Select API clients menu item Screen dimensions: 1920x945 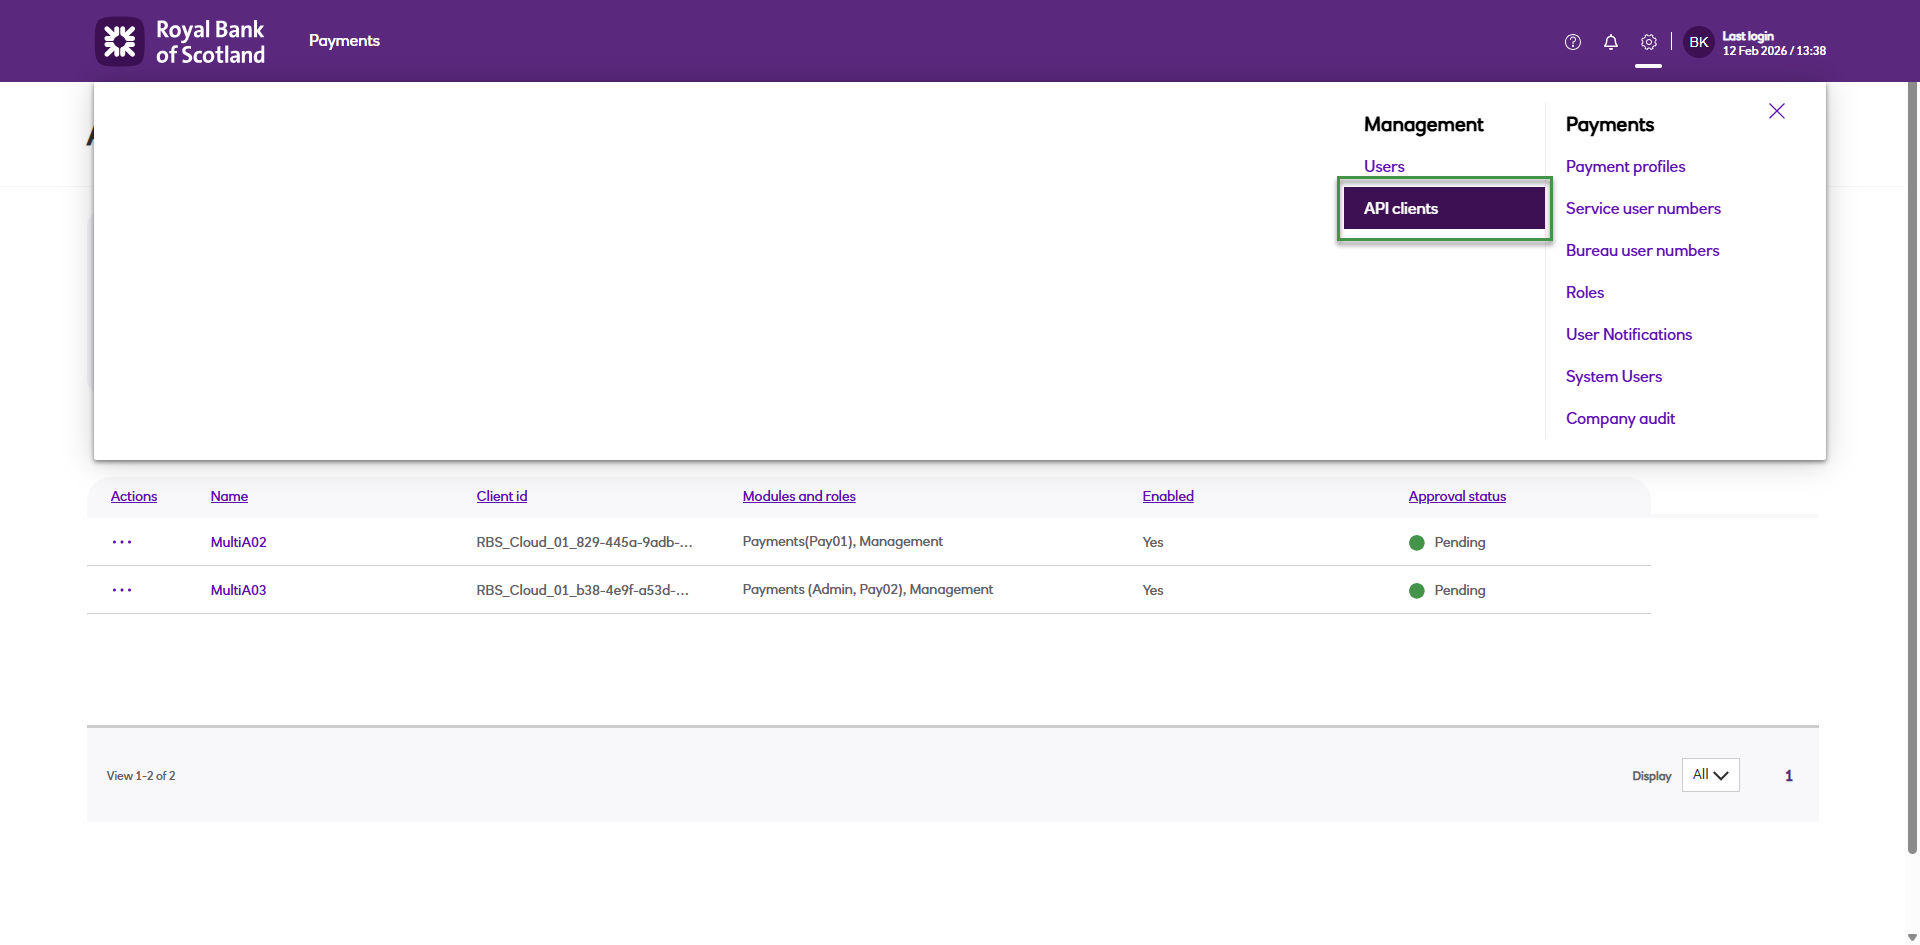coord(1444,208)
